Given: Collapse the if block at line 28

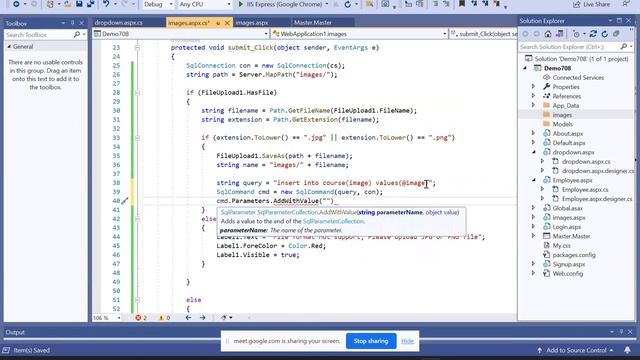Looking at the screenshot, I should (137, 93).
